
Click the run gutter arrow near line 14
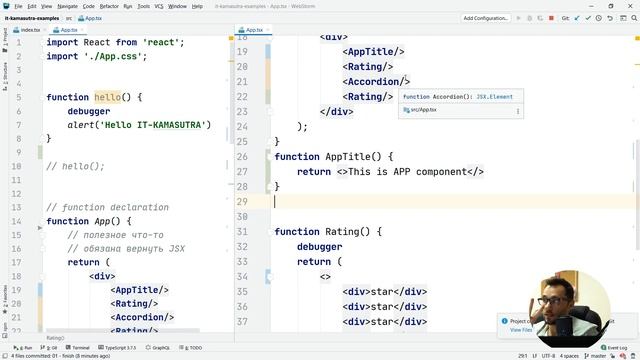pyautogui.click(x=40, y=228)
